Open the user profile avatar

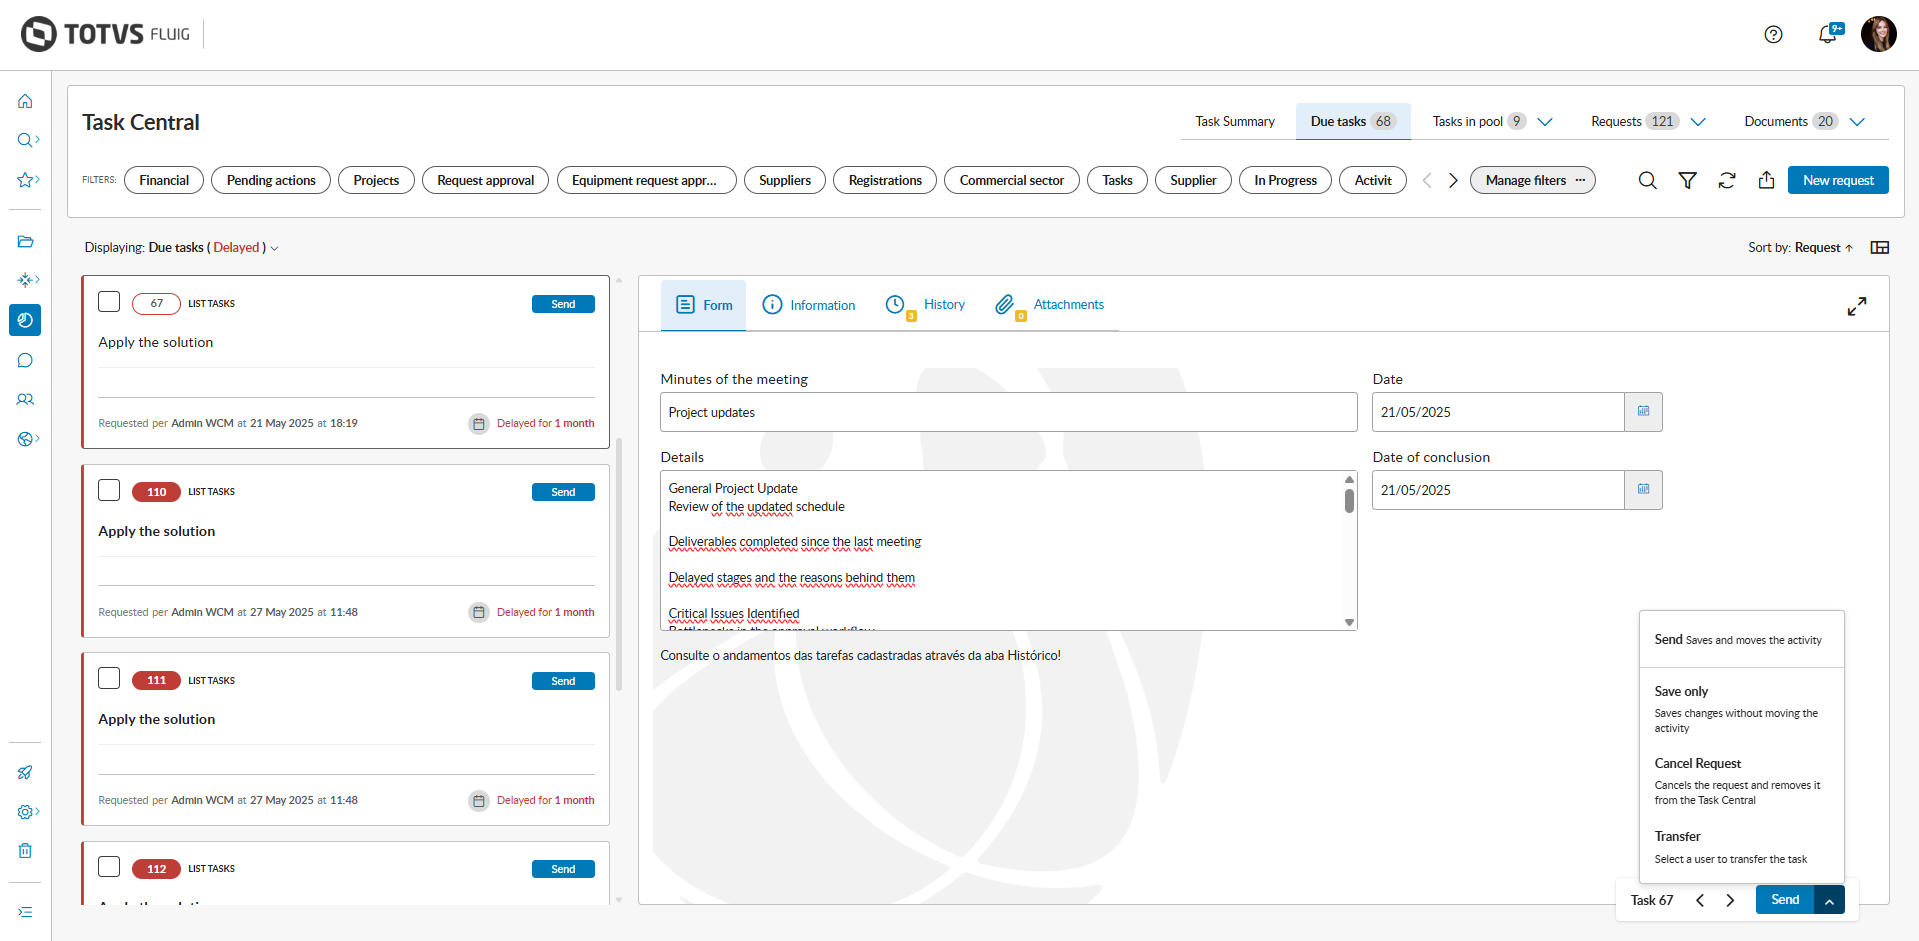tap(1878, 34)
